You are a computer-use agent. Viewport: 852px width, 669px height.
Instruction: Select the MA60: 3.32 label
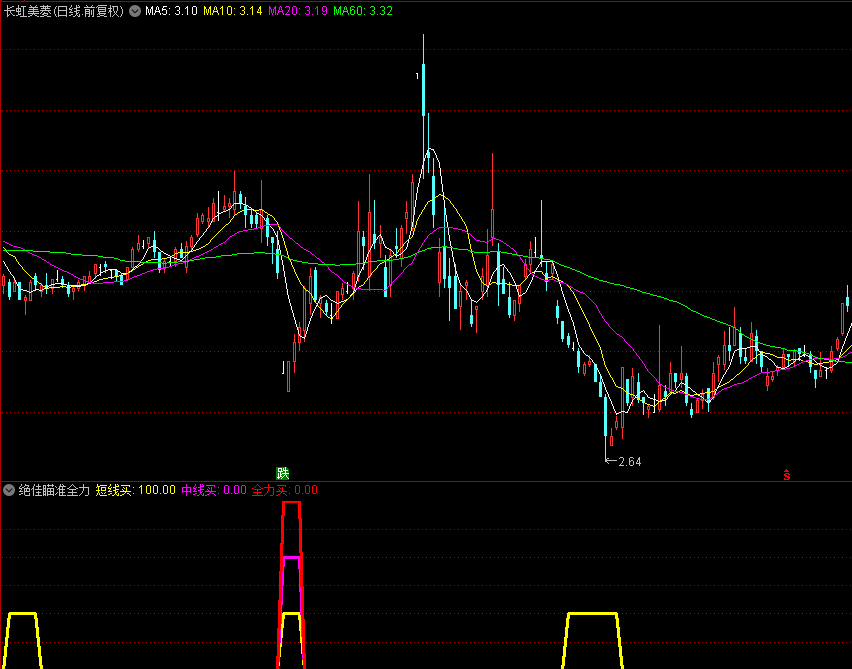(x=363, y=11)
